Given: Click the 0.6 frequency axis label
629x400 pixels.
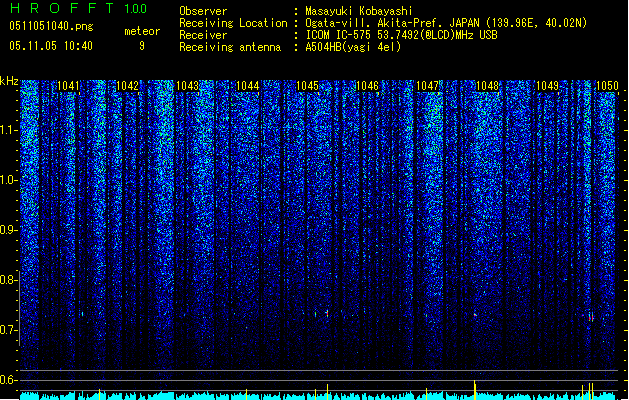Looking at the screenshot, I should coord(8,380).
